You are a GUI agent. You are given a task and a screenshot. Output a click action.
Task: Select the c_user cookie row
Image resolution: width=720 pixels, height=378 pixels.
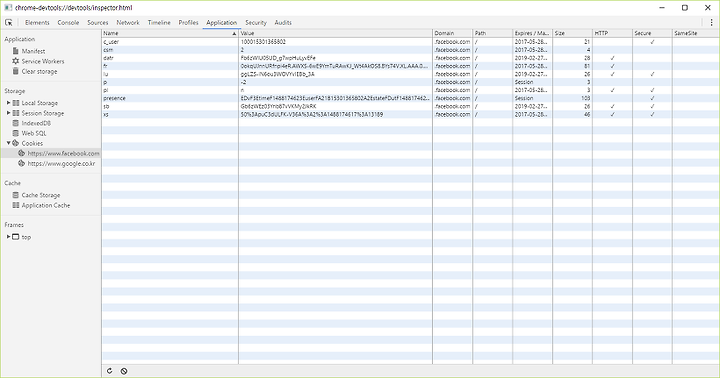pyautogui.click(x=411, y=42)
